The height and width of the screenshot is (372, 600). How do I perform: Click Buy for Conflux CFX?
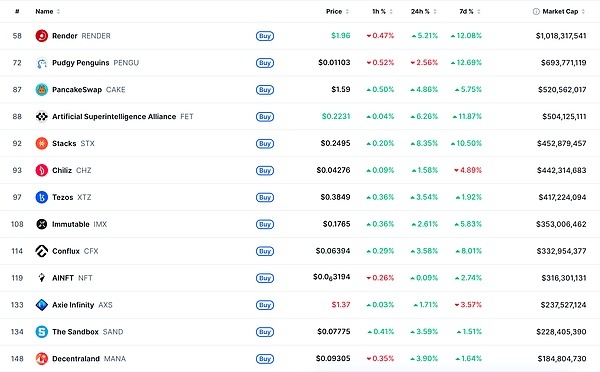coord(265,251)
